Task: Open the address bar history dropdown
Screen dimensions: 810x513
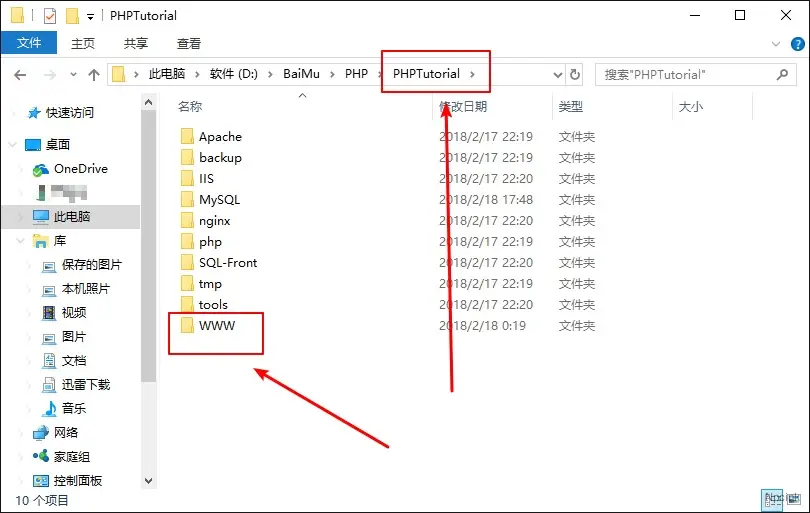Action: tap(557, 75)
